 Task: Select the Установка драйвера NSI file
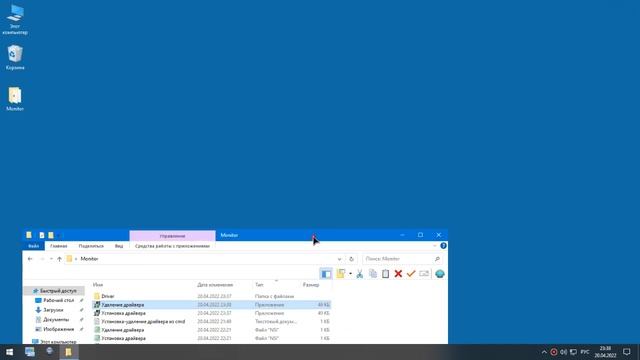[x=211, y=338]
